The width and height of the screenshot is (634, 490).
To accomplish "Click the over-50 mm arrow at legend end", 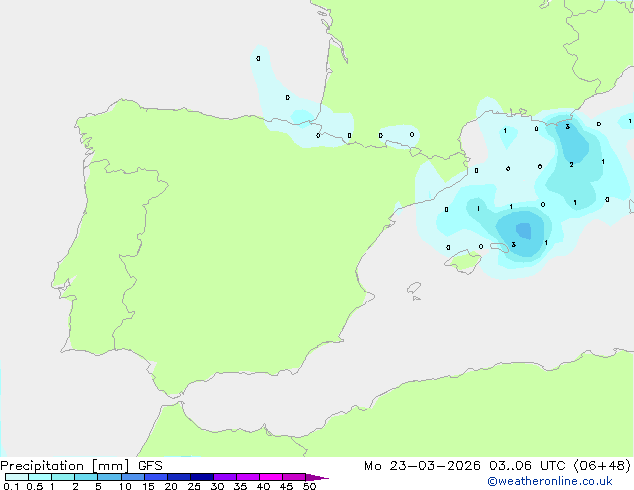I will [317, 477].
